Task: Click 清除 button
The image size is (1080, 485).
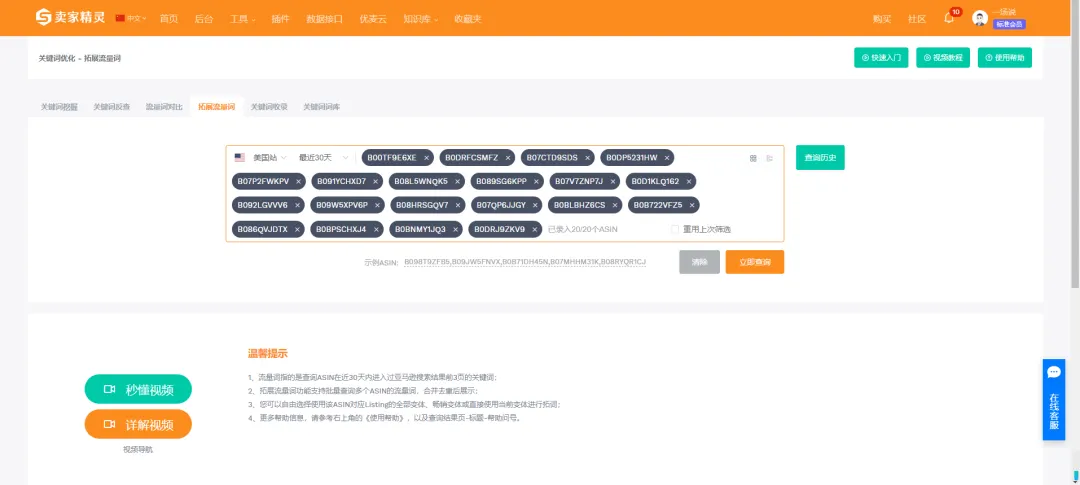Action: click(699, 262)
